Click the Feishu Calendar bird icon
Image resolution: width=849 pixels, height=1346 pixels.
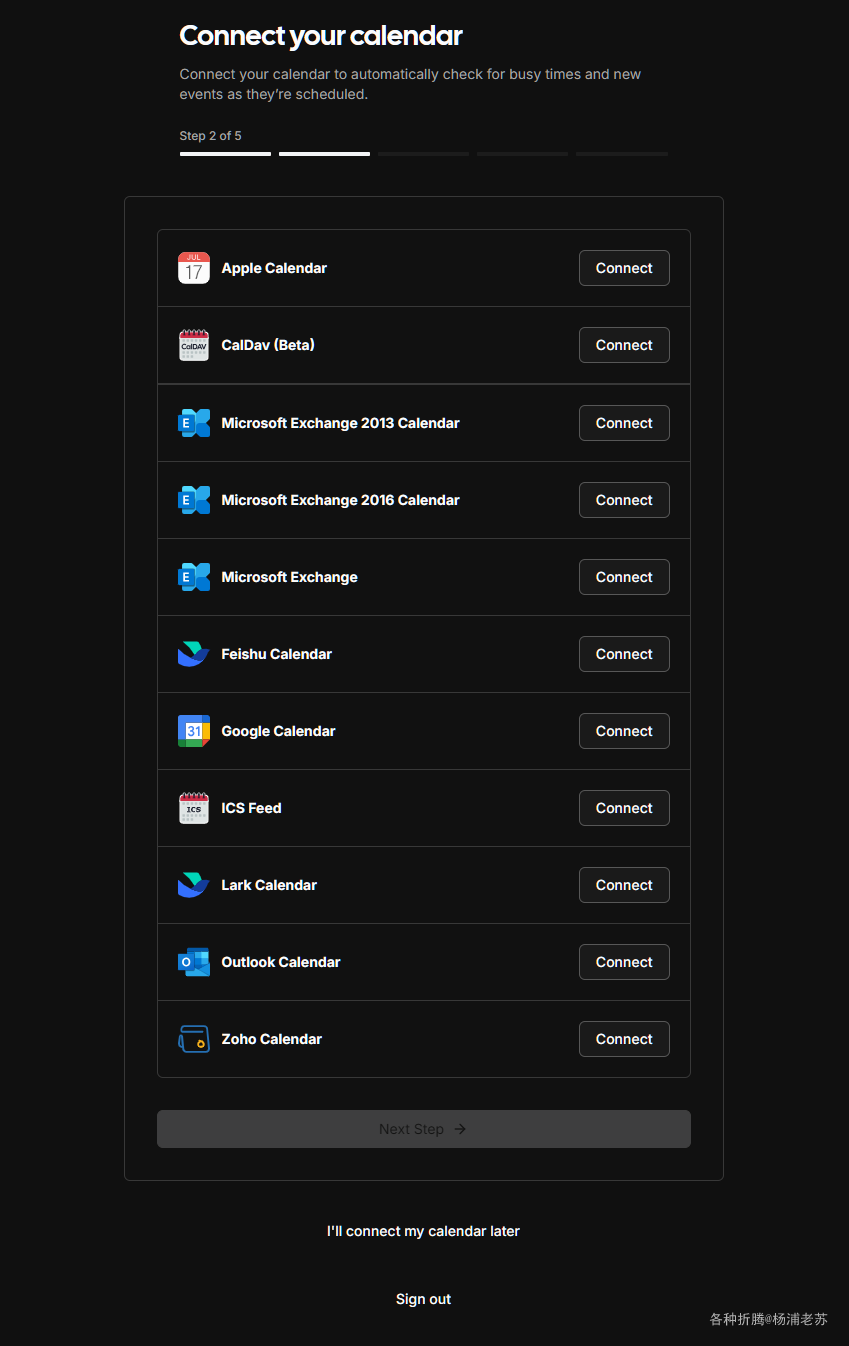[x=194, y=654]
